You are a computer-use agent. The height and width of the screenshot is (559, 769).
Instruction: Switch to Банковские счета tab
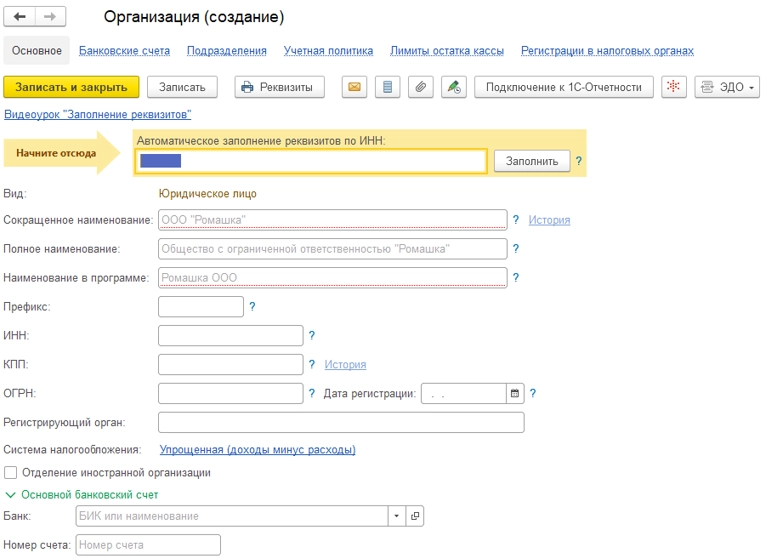125,51
